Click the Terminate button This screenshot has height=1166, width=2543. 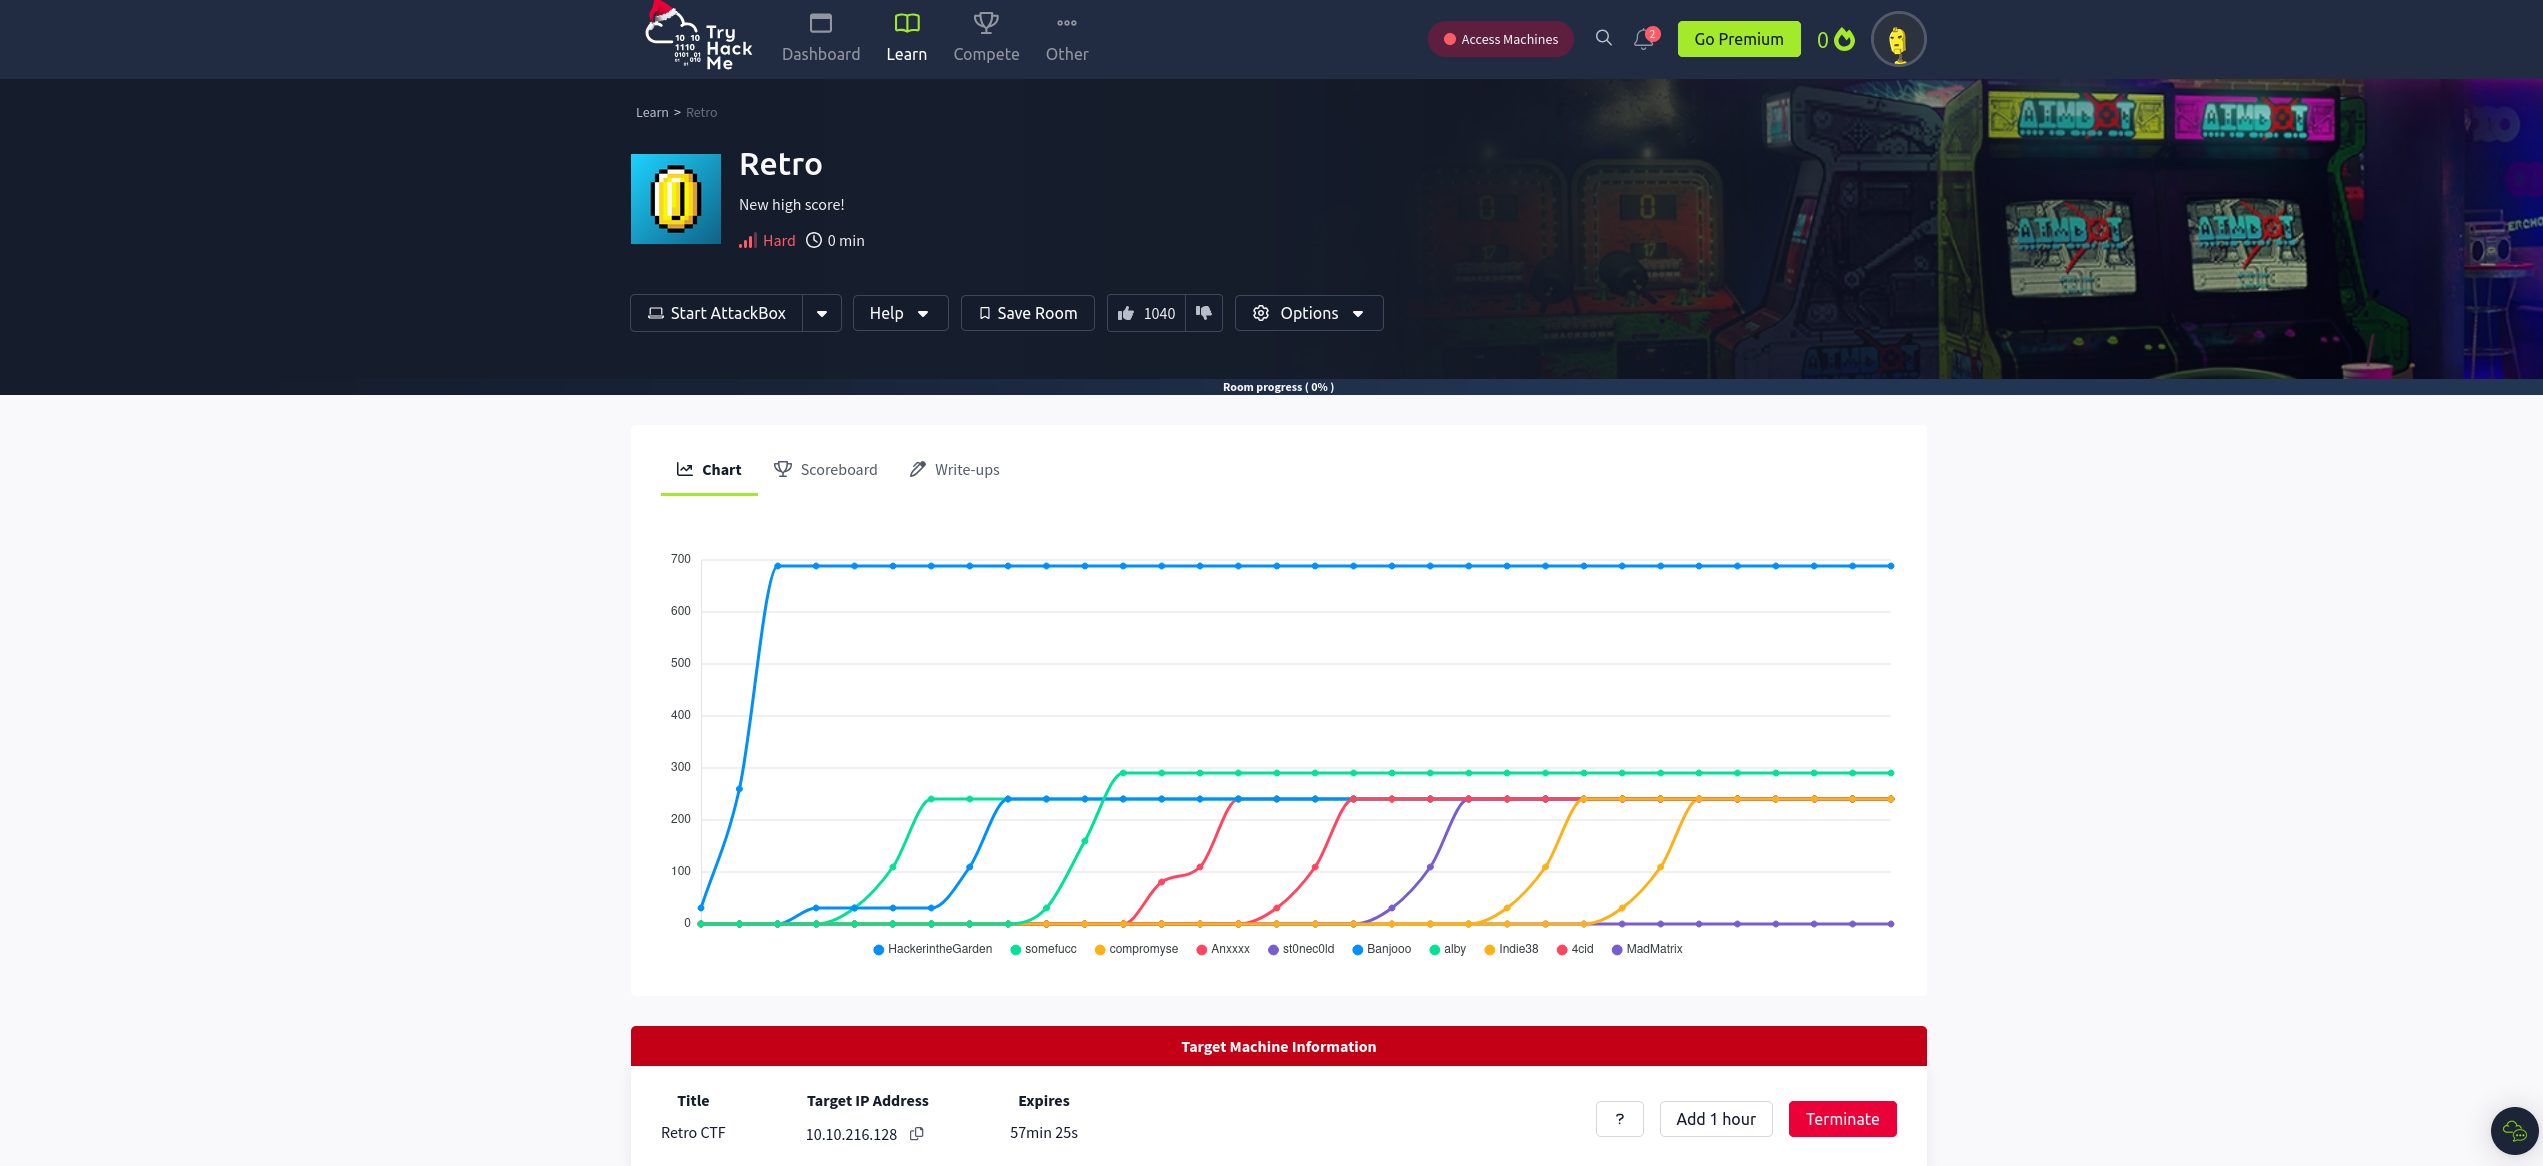click(1841, 1119)
